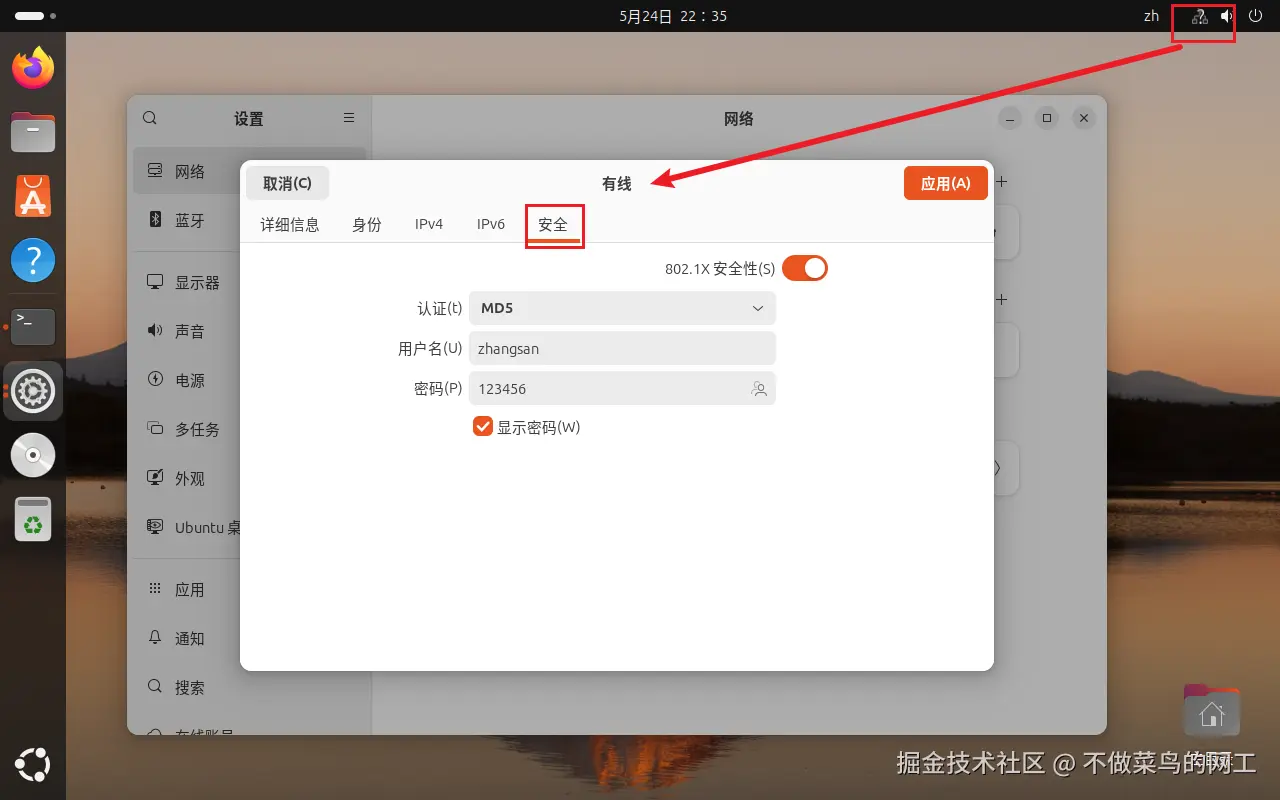Switch to the Details tab

coord(290,224)
